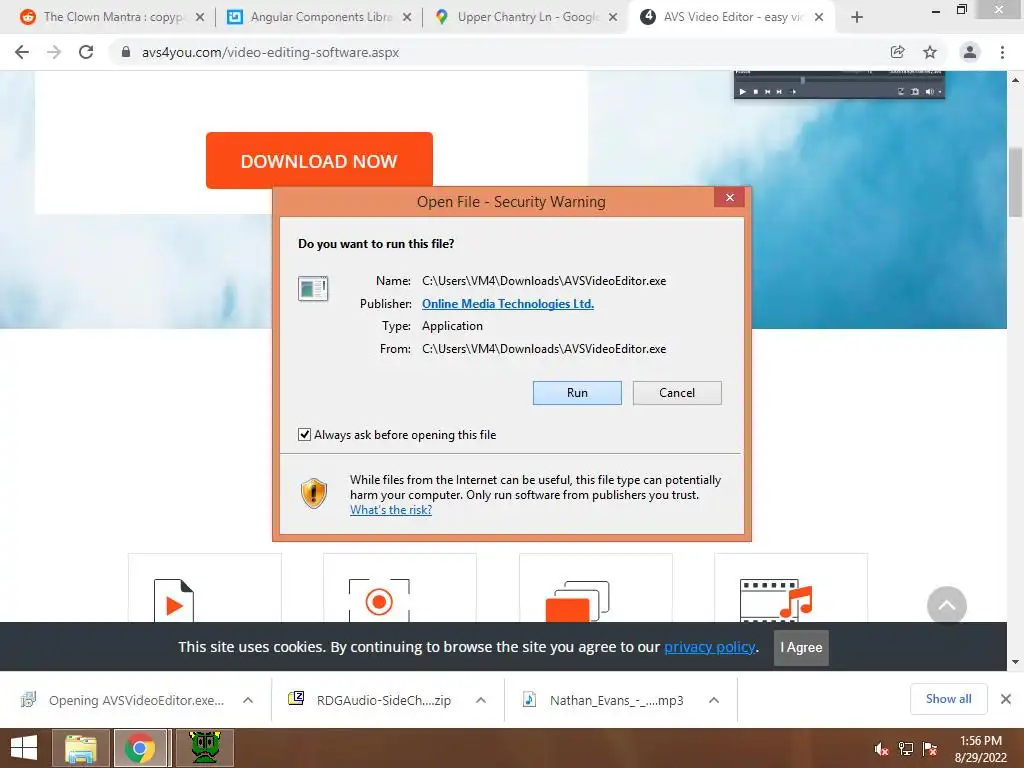Toggle Always ask before opening this file

click(304, 435)
